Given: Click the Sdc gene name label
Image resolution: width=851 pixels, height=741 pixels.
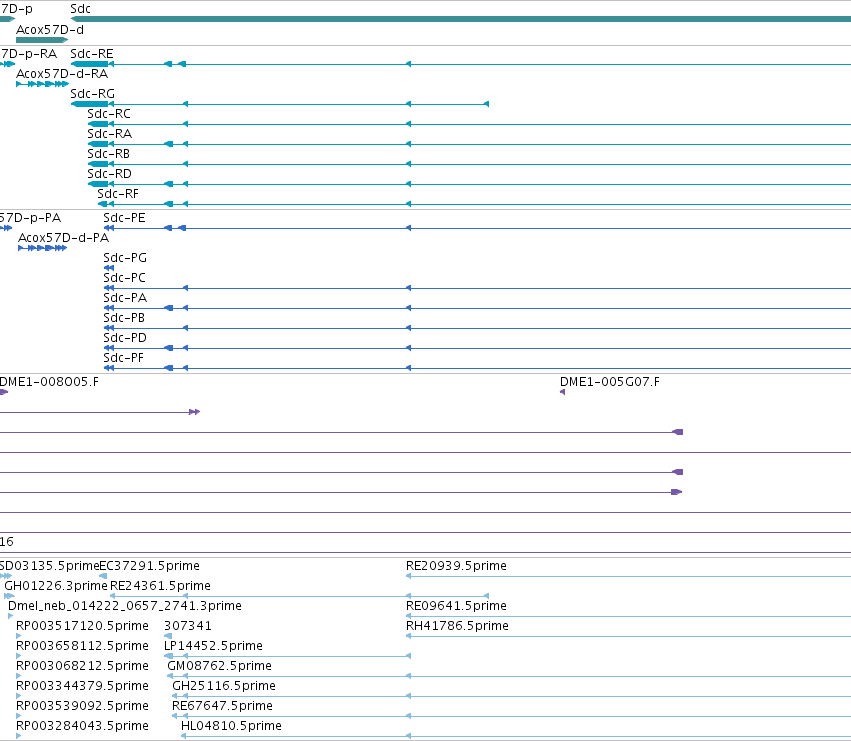Looking at the screenshot, I should point(80,9).
